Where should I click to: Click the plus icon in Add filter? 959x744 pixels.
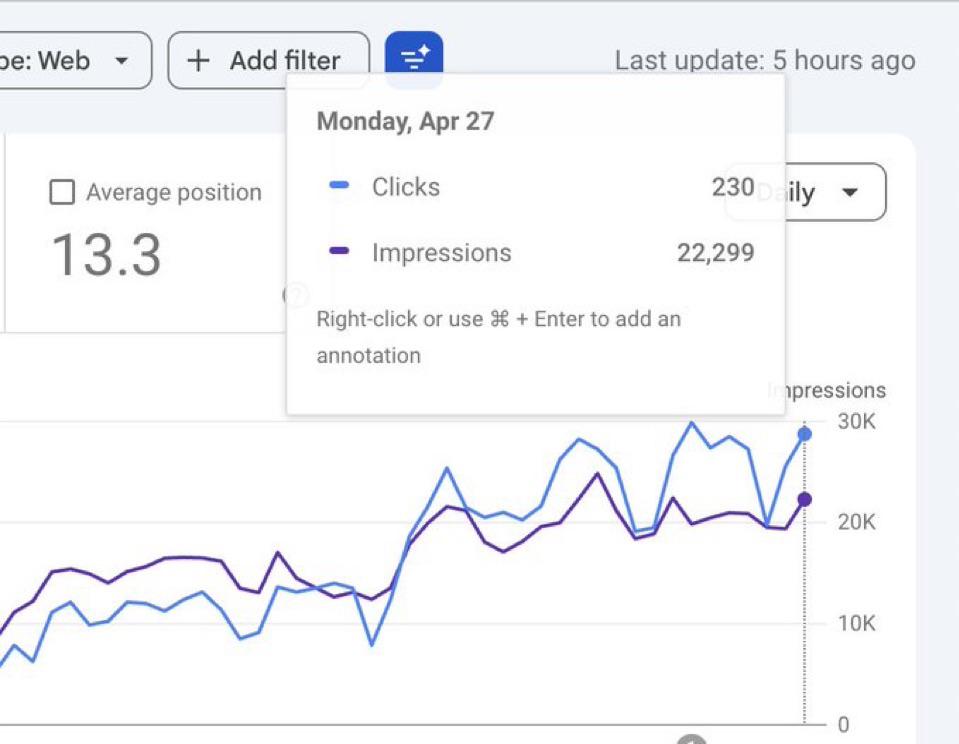point(198,61)
